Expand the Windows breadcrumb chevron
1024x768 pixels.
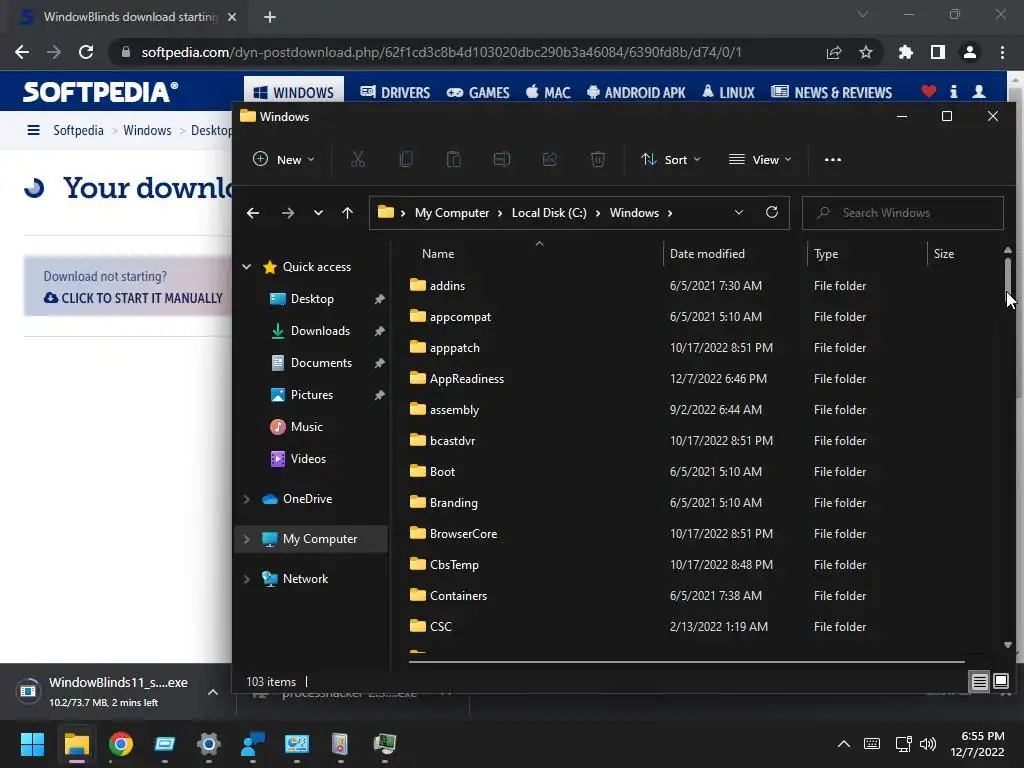670,213
